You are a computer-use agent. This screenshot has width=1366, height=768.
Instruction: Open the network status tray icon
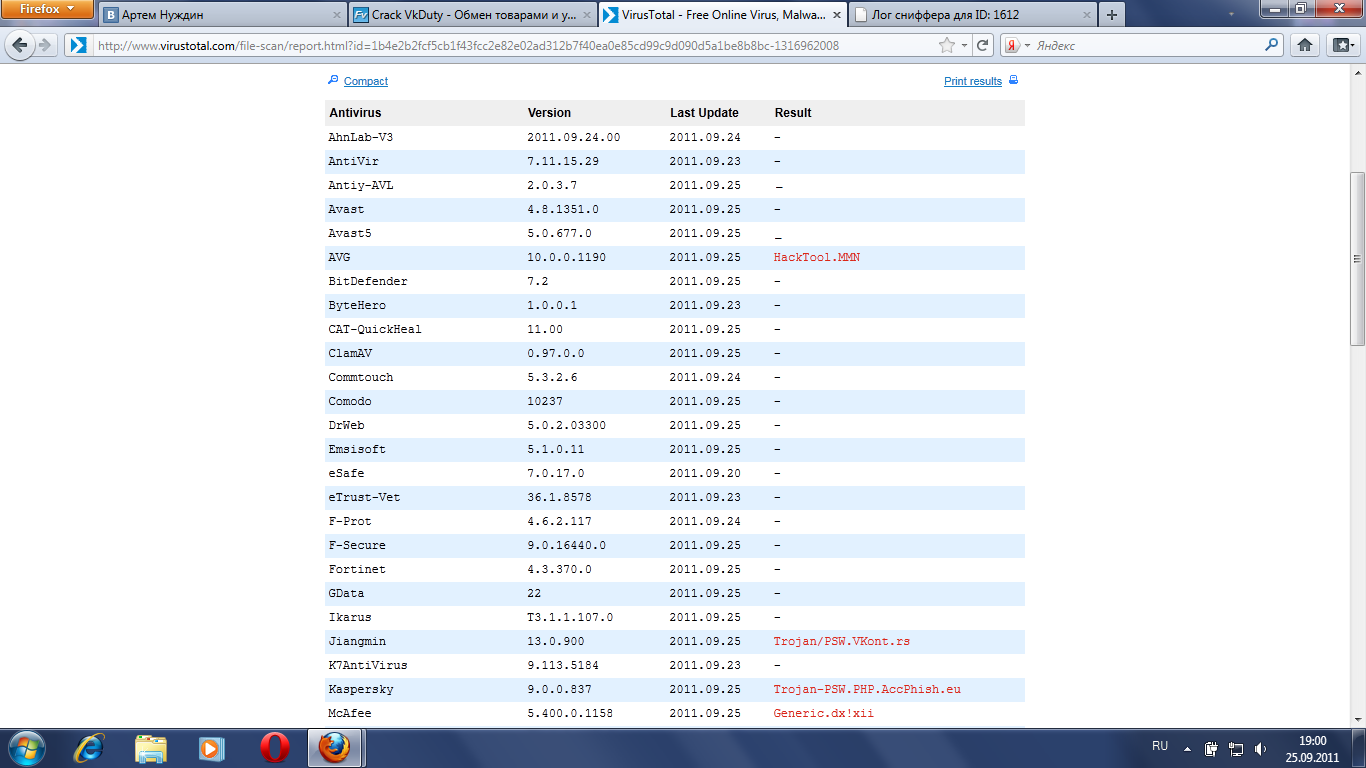pos(1236,748)
